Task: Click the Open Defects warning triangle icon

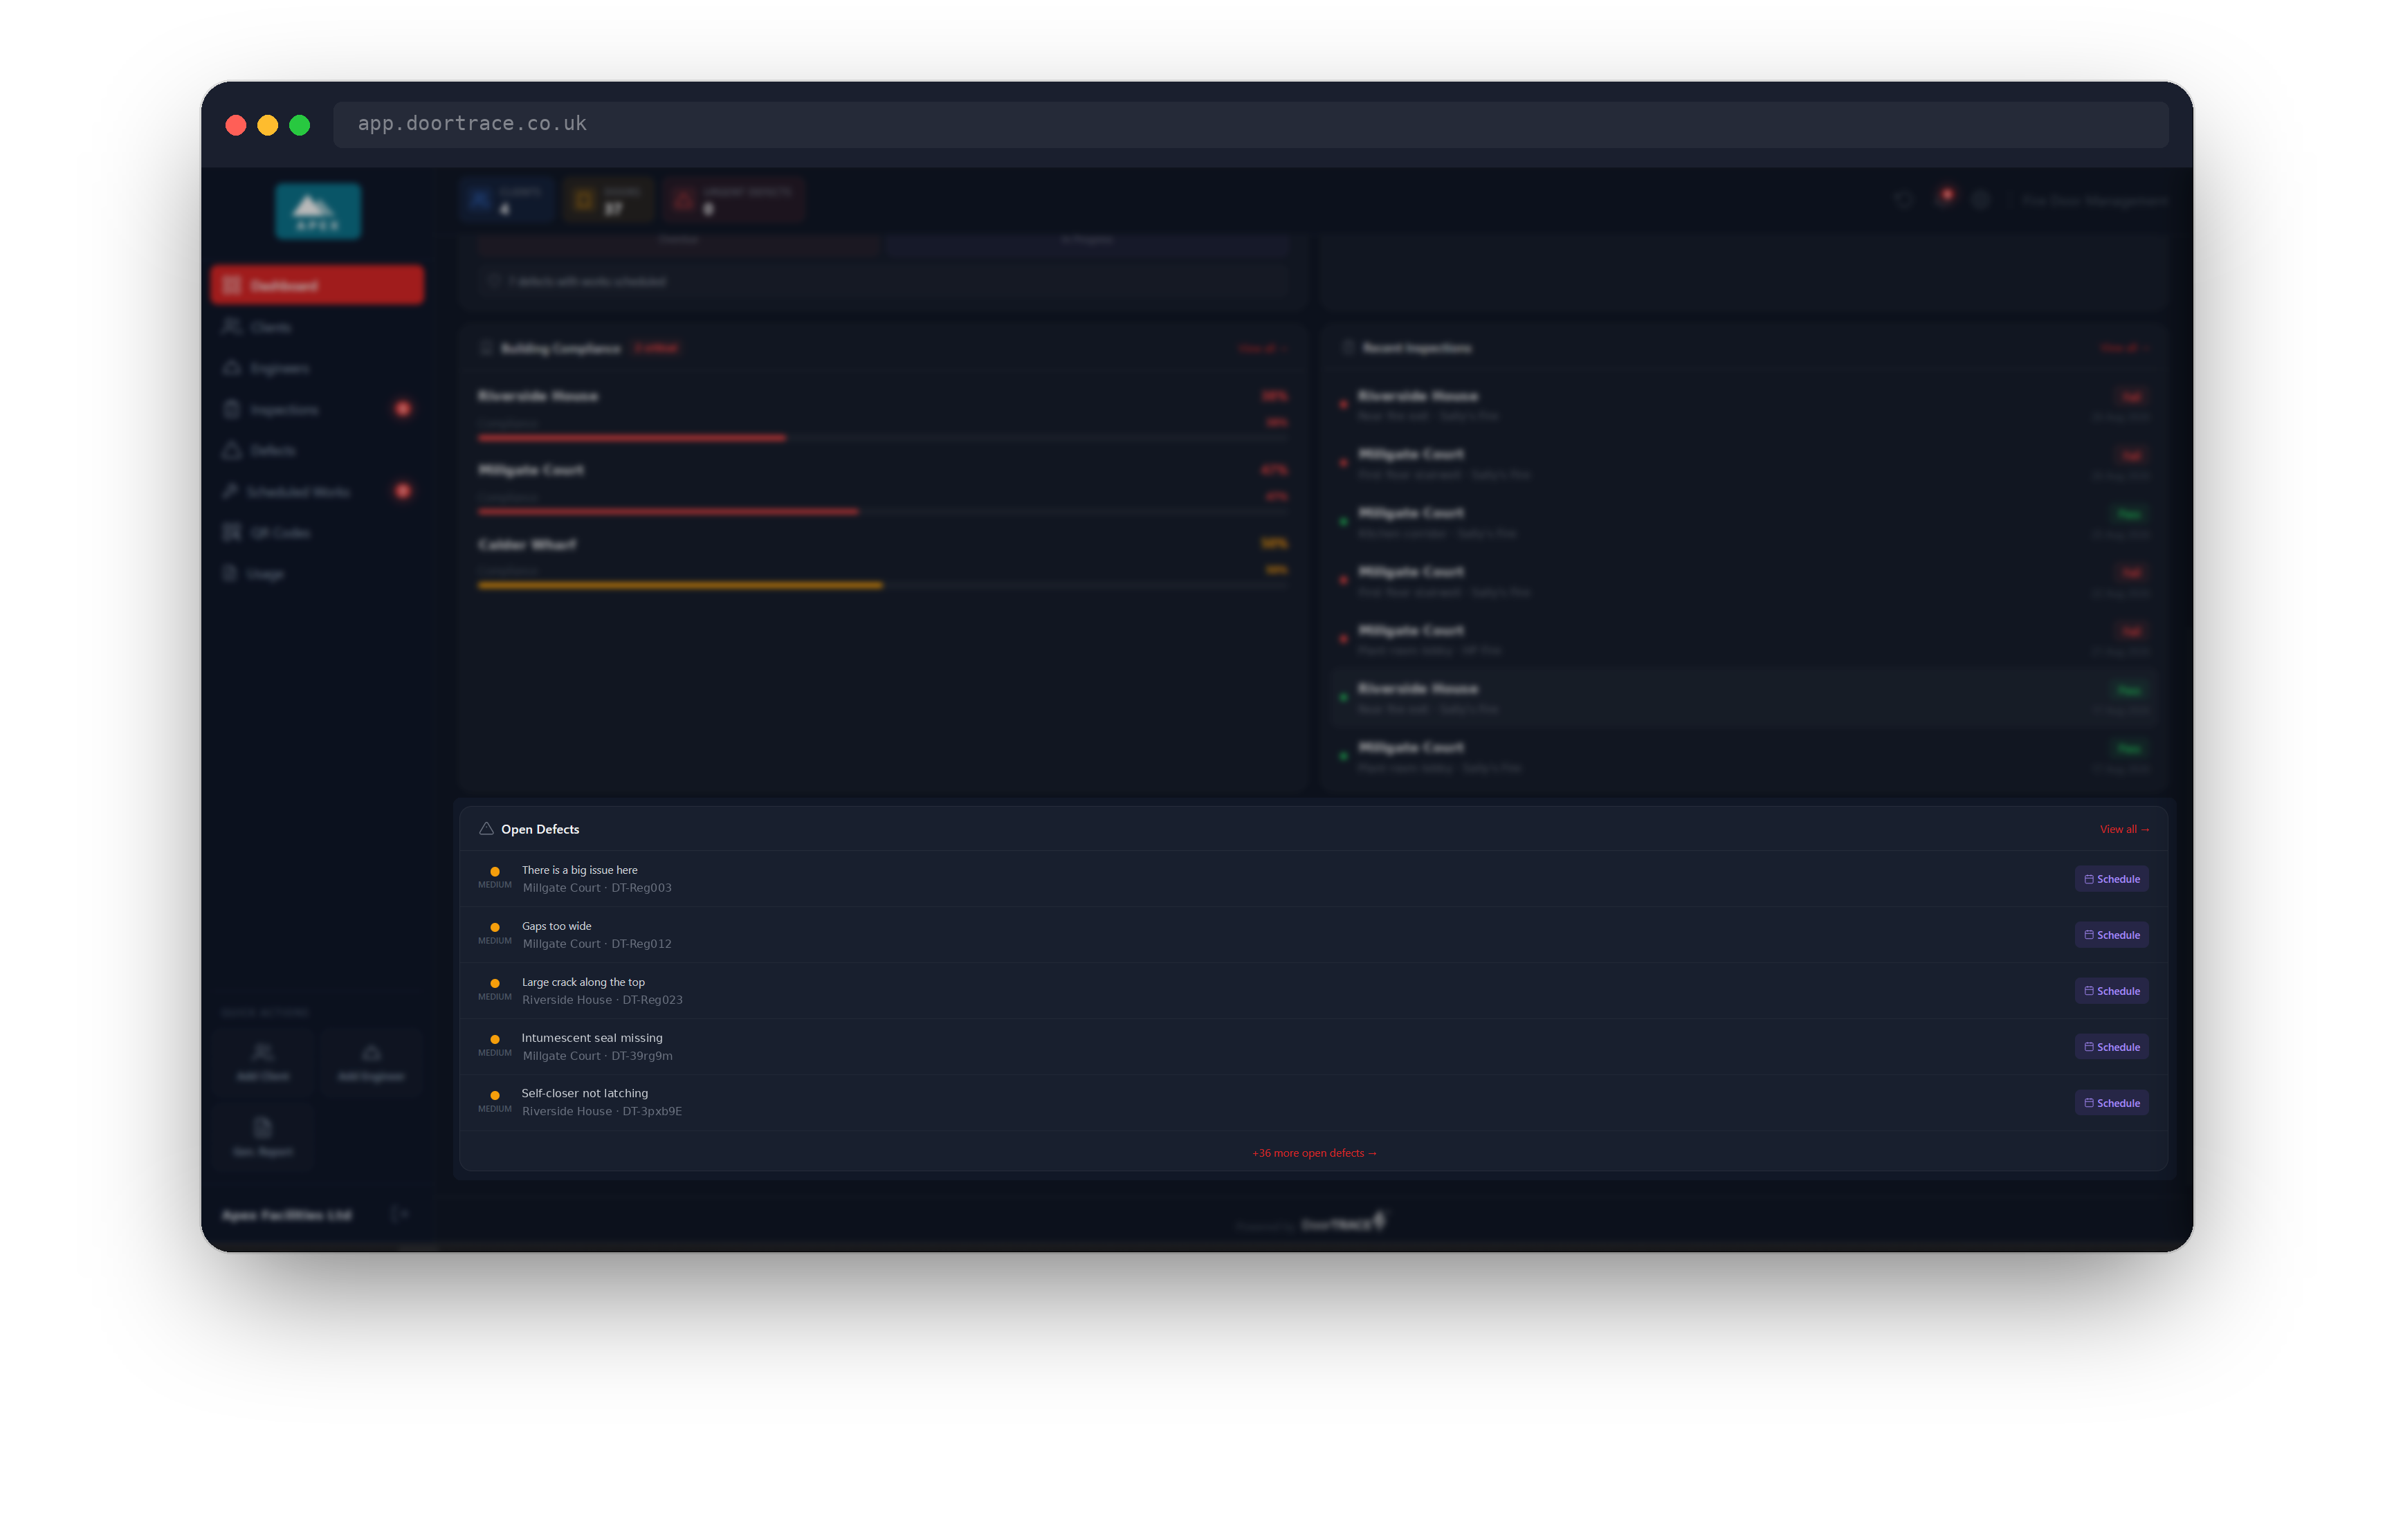Action: [x=486, y=829]
